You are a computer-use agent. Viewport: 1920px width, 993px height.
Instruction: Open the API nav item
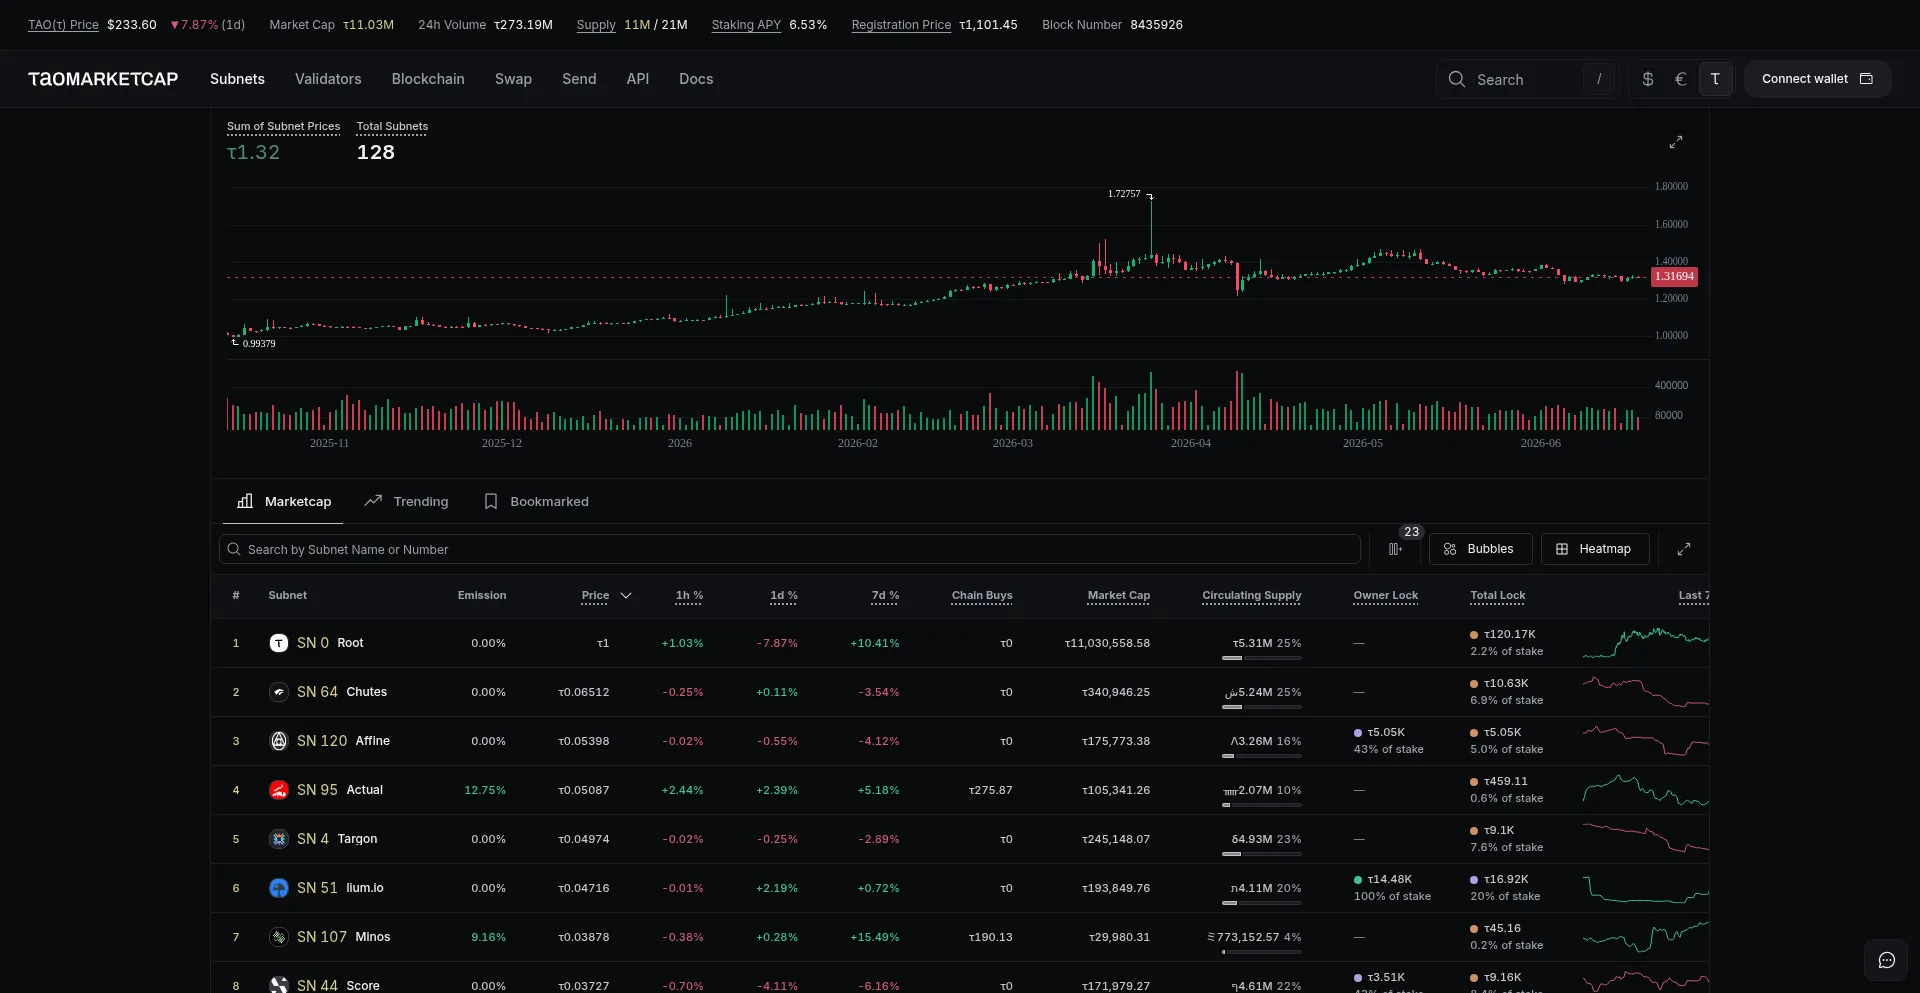point(638,79)
